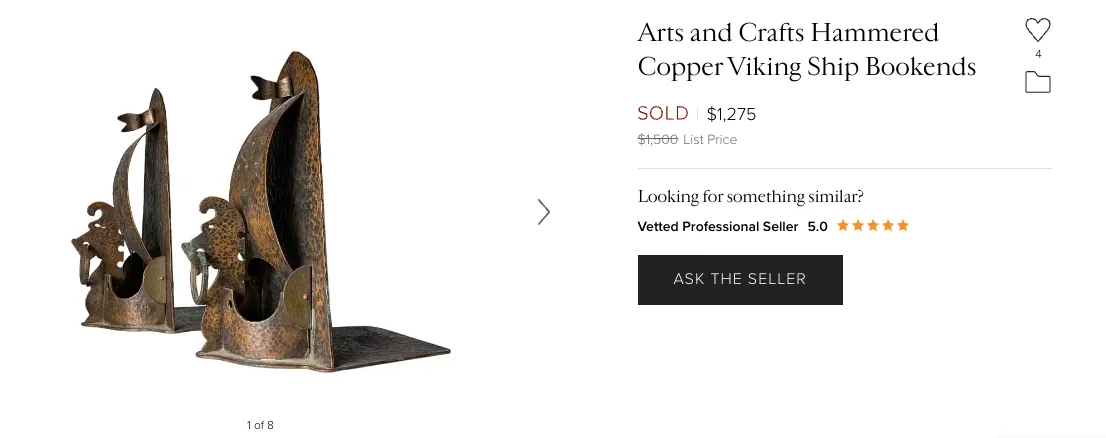Click the List Price label
This screenshot has width=1106, height=438.
pos(710,140)
